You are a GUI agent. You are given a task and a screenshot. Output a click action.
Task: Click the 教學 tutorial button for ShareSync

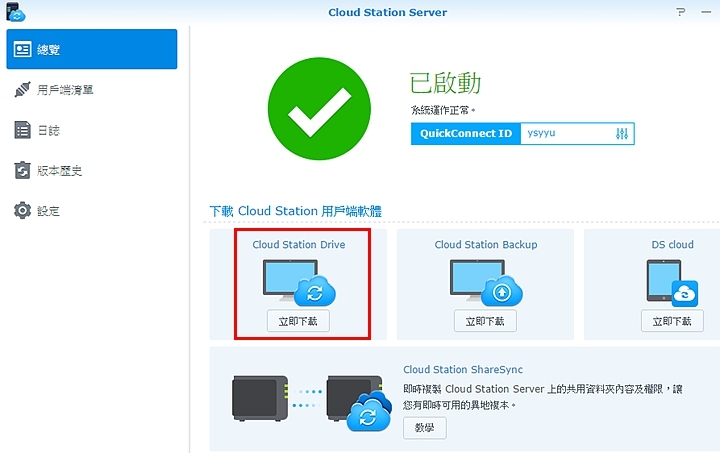tap(425, 427)
